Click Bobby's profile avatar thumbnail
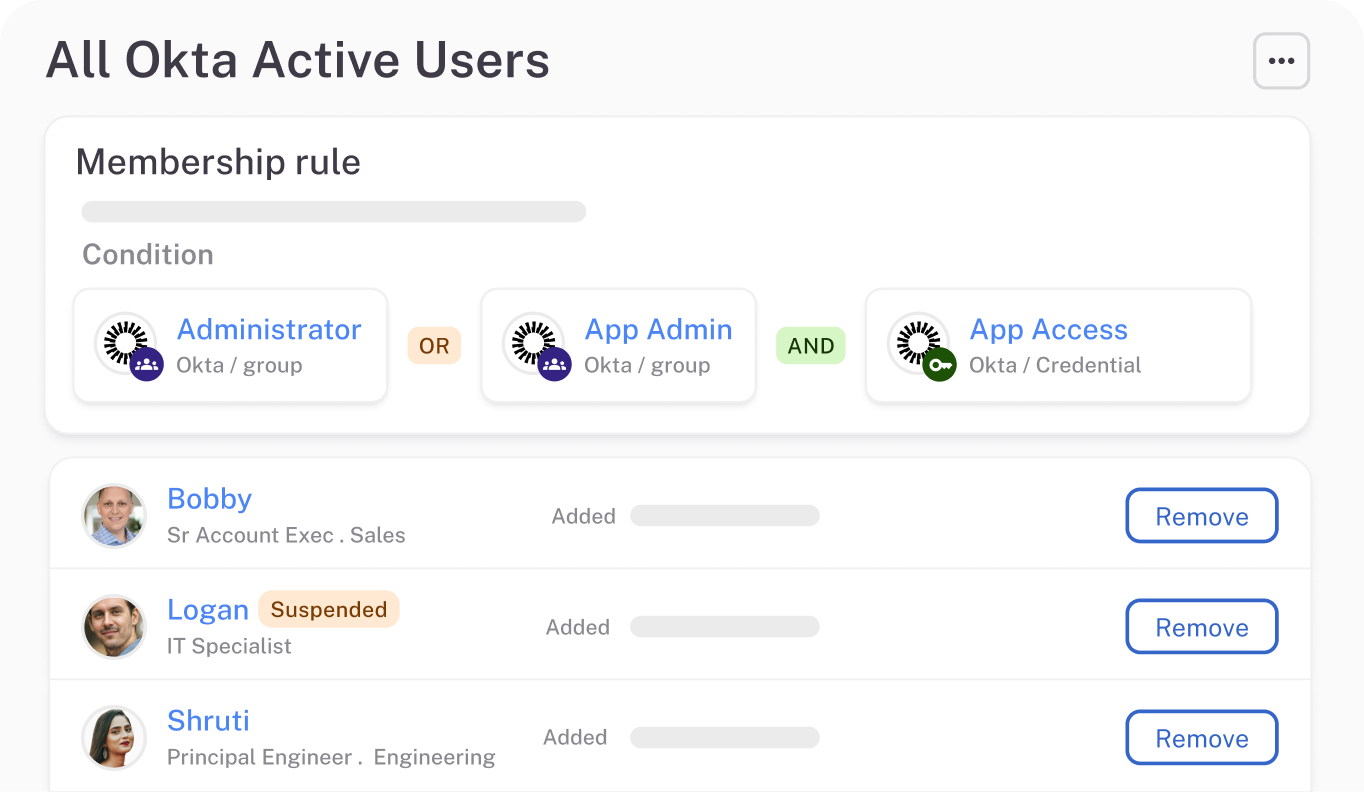Viewport: 1364px width, 792px height. pyautogui.click(x=113, y=516)
